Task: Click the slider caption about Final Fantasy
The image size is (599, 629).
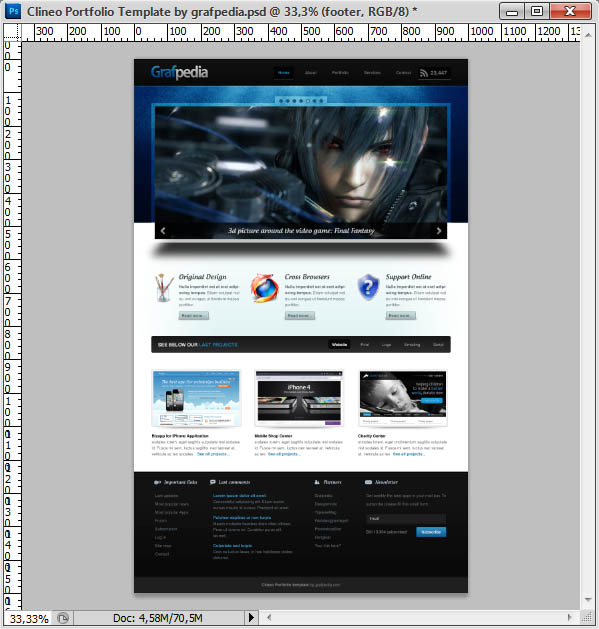Action: [x=301, y=231]
